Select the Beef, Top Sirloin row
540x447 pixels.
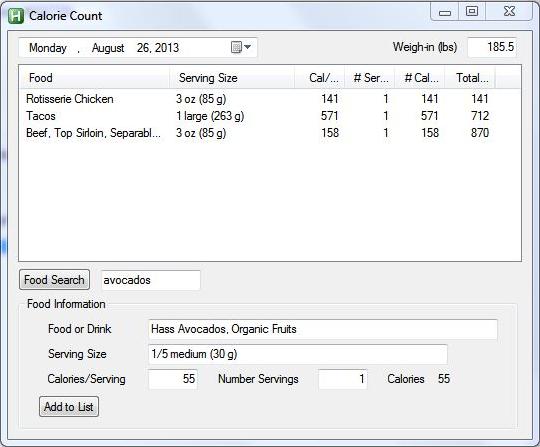point(270,133)
